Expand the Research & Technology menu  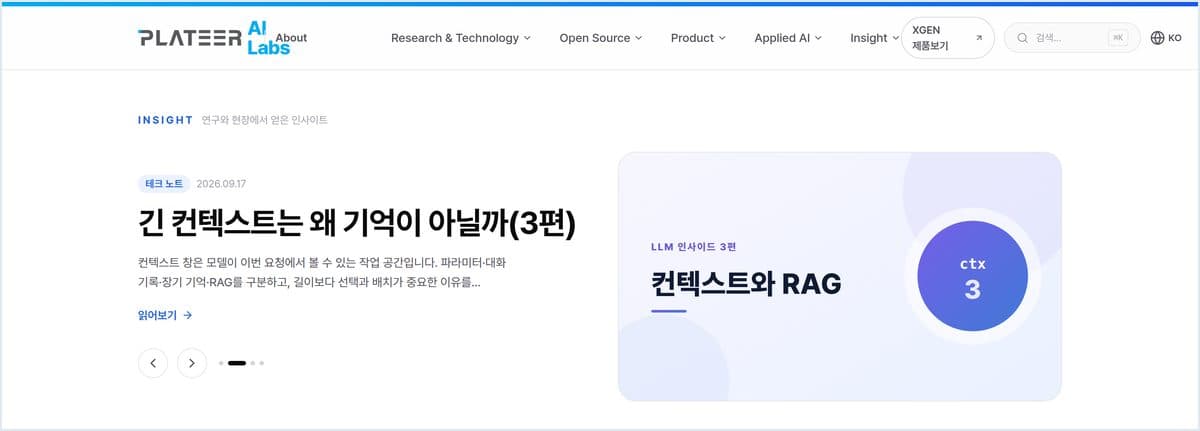[x=460, y=38]
